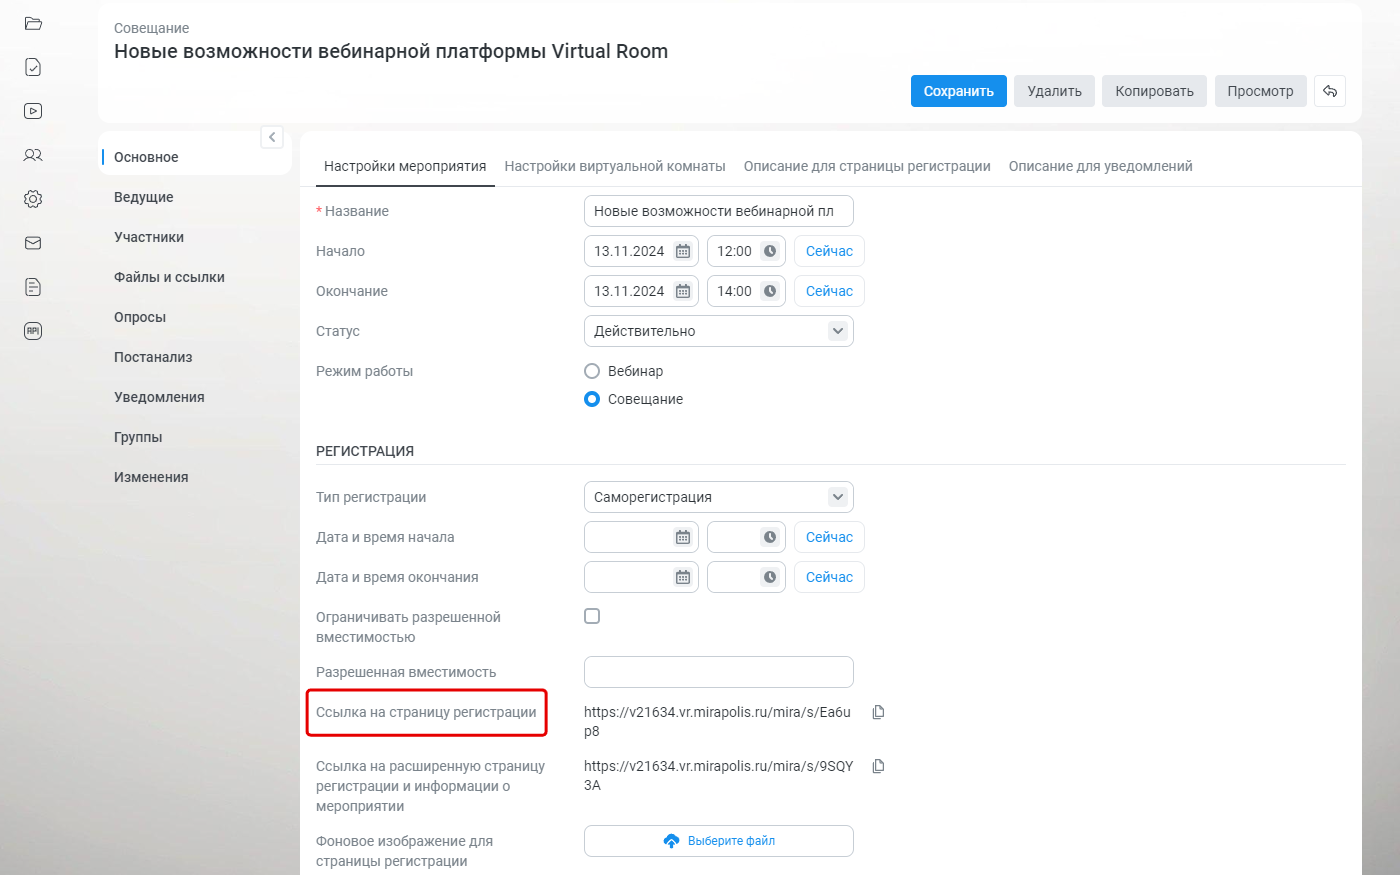Click the Удалить button
Viewport: 1400px width, 875px height.
[x=1055, y=91]
